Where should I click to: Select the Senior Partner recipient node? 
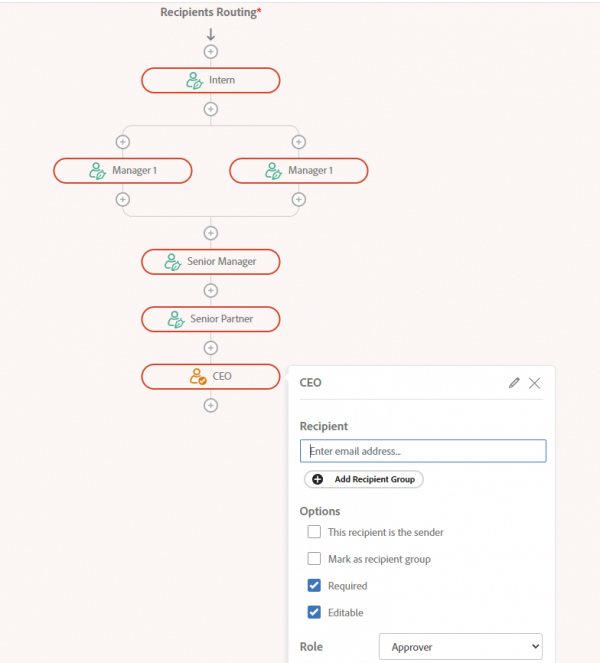pyautogui.click(x=211, y=319)
